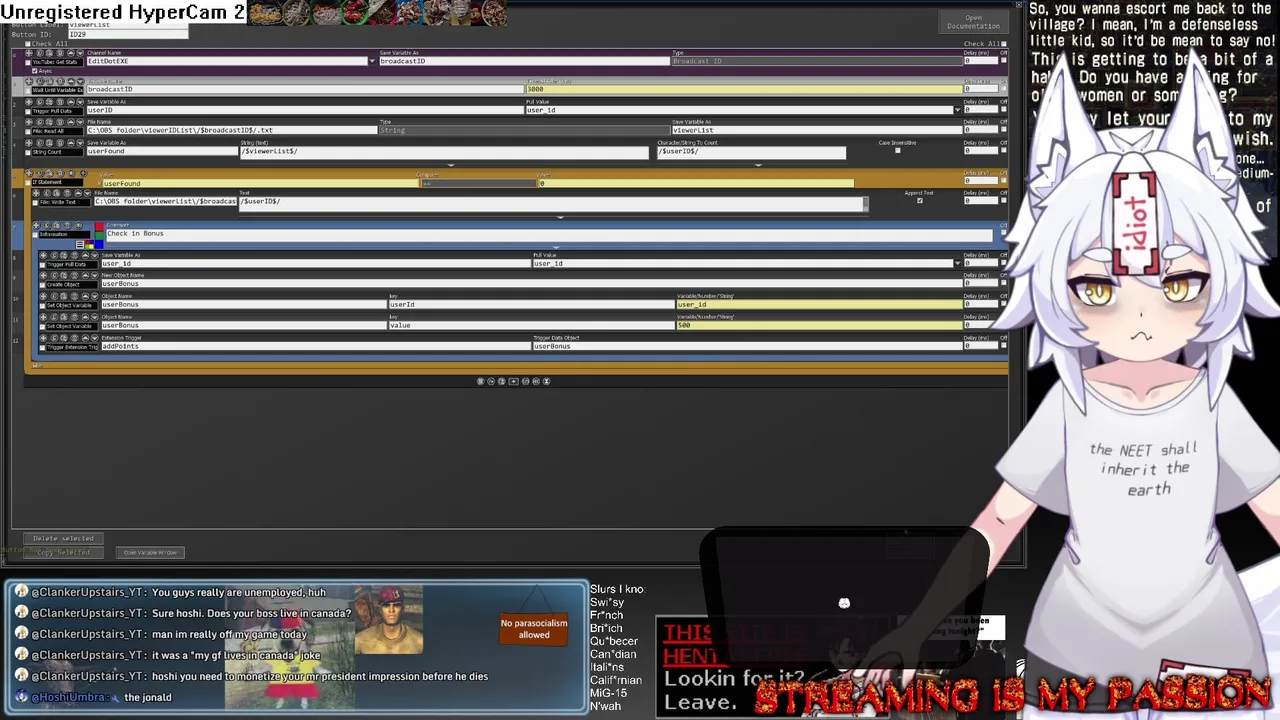The height and width of the screenshot is (720, 1280).
Task: Click Open Documentation button
Action: coord(973,22)
